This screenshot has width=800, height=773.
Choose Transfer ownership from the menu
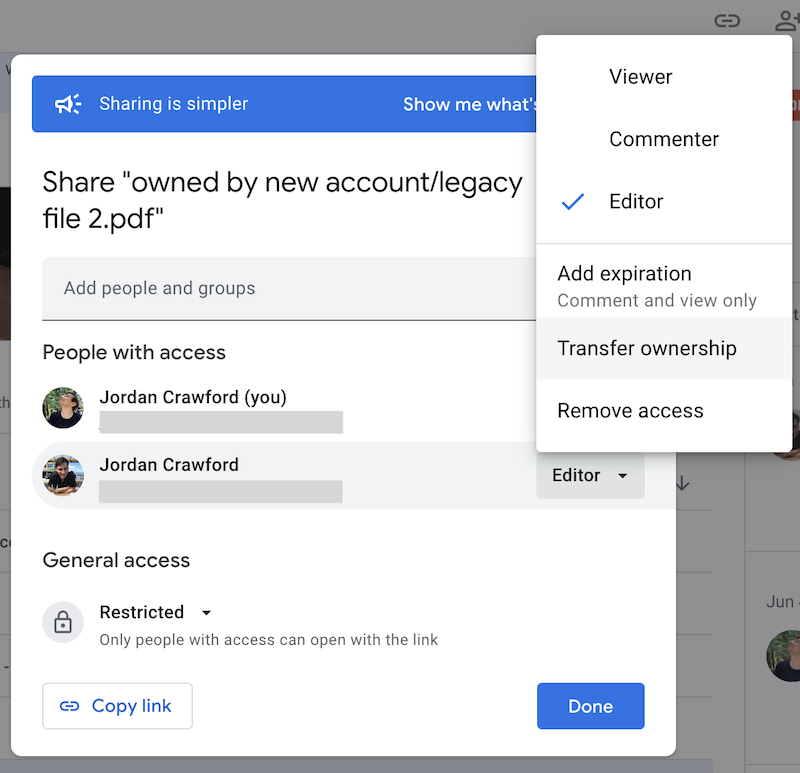(647, 348)
